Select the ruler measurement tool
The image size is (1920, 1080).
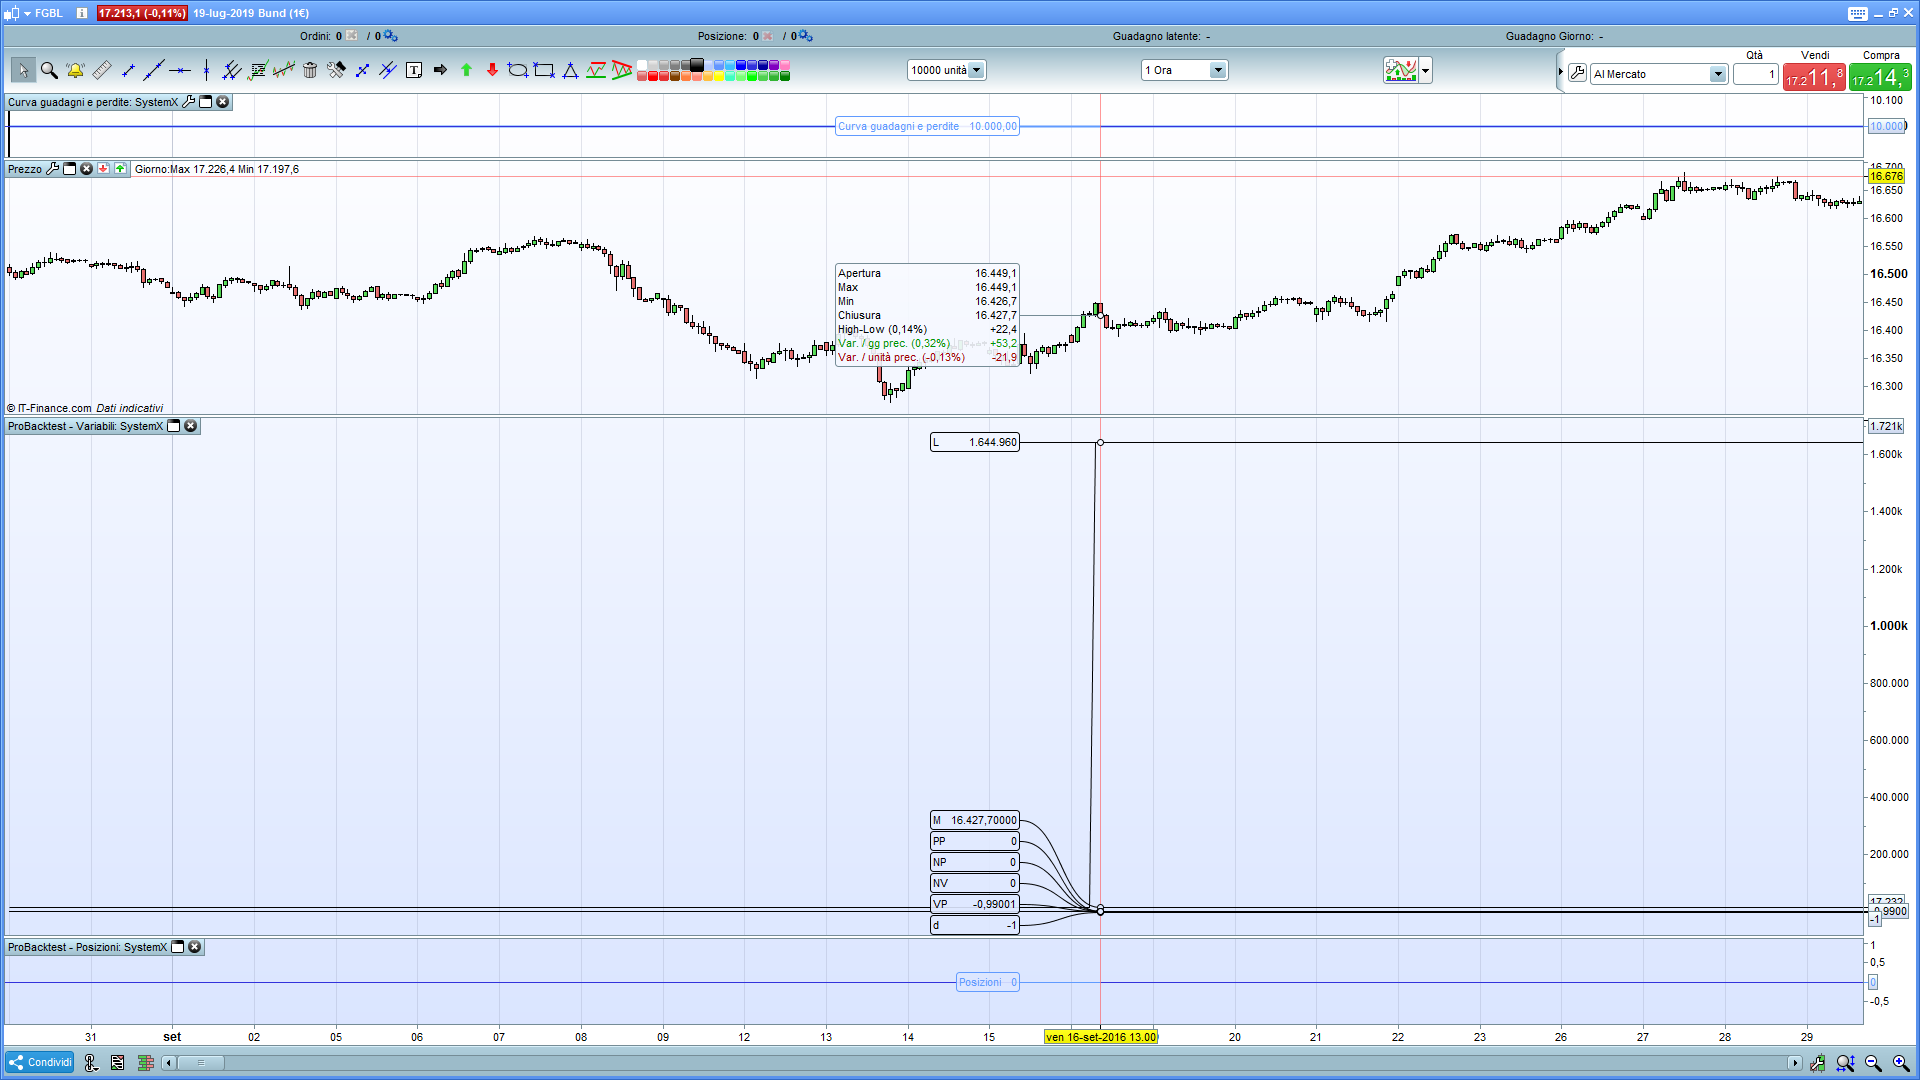pos(101,70)
